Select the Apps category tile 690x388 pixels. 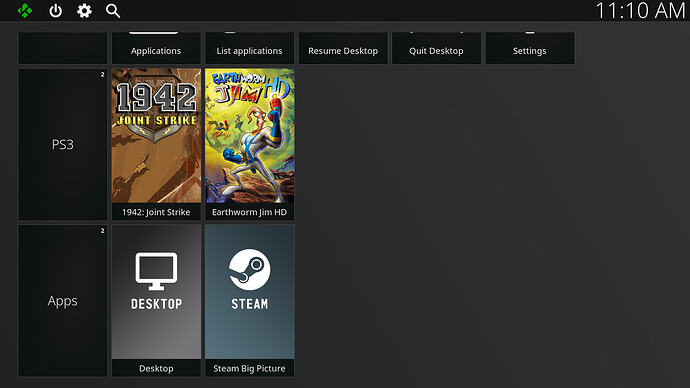62,301
